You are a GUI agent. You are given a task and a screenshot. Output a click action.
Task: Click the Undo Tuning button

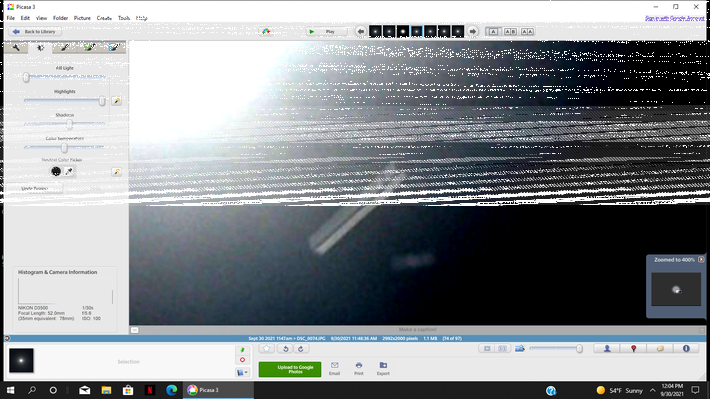pos(35,188)
